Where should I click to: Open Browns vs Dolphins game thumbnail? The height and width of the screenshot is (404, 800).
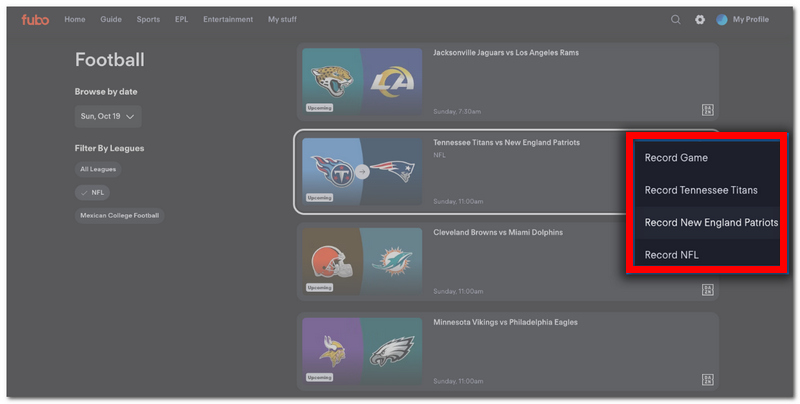(362, 261)
